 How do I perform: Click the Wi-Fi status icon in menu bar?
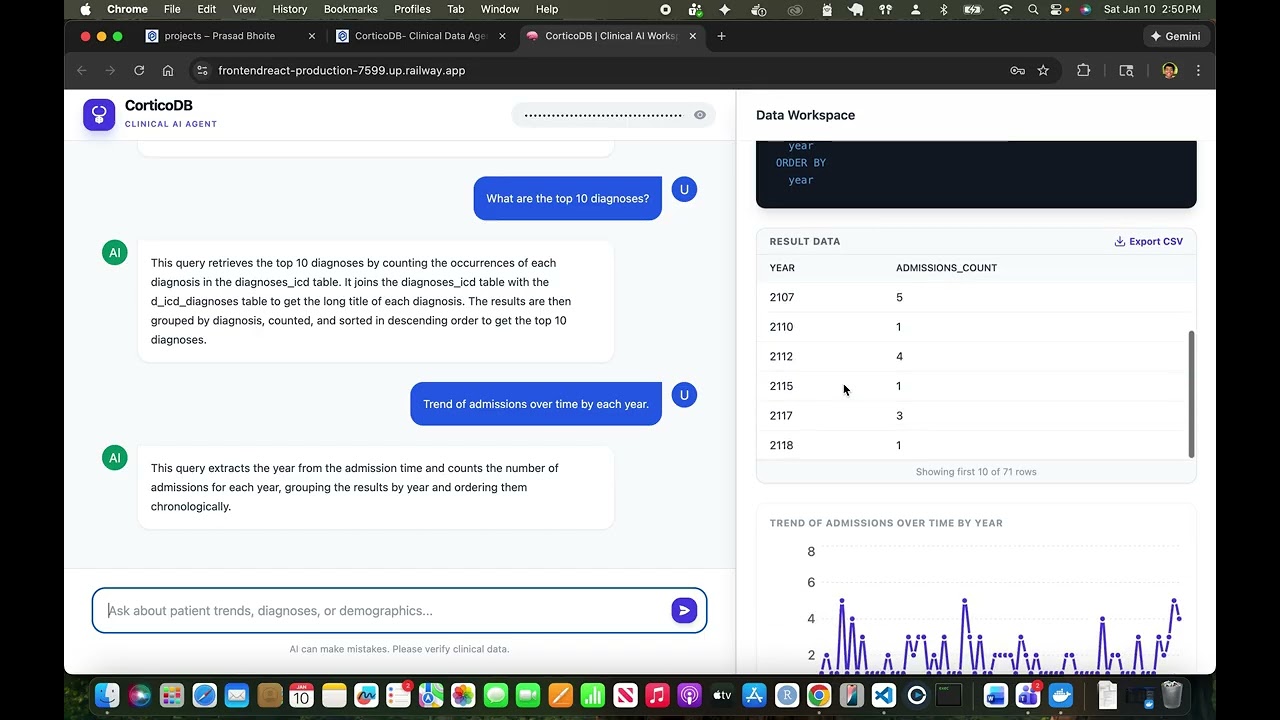[1005, 9]
